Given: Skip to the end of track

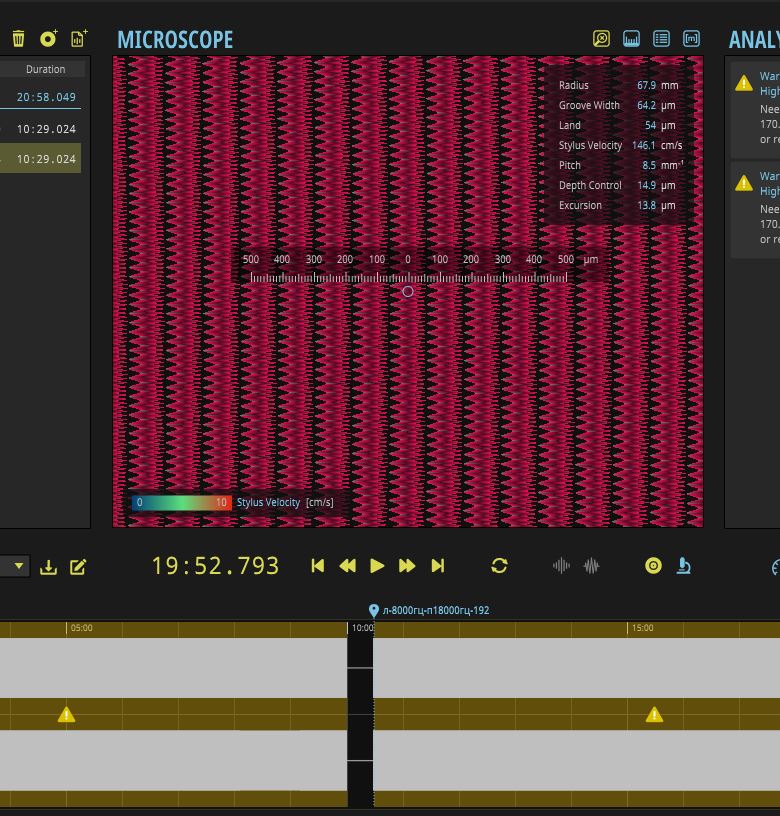Looking at the screenshot, I should pos(437,566).
